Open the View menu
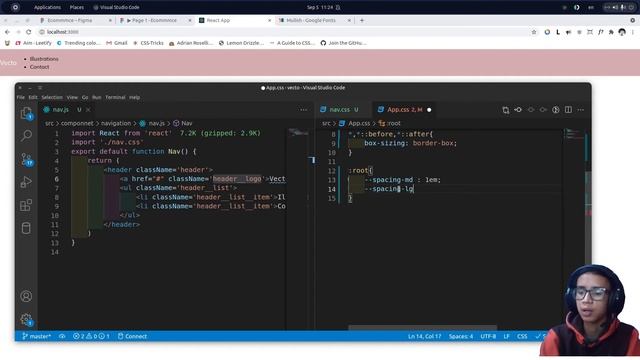This screenshot has width=640, height=360. tap(72, 98)
